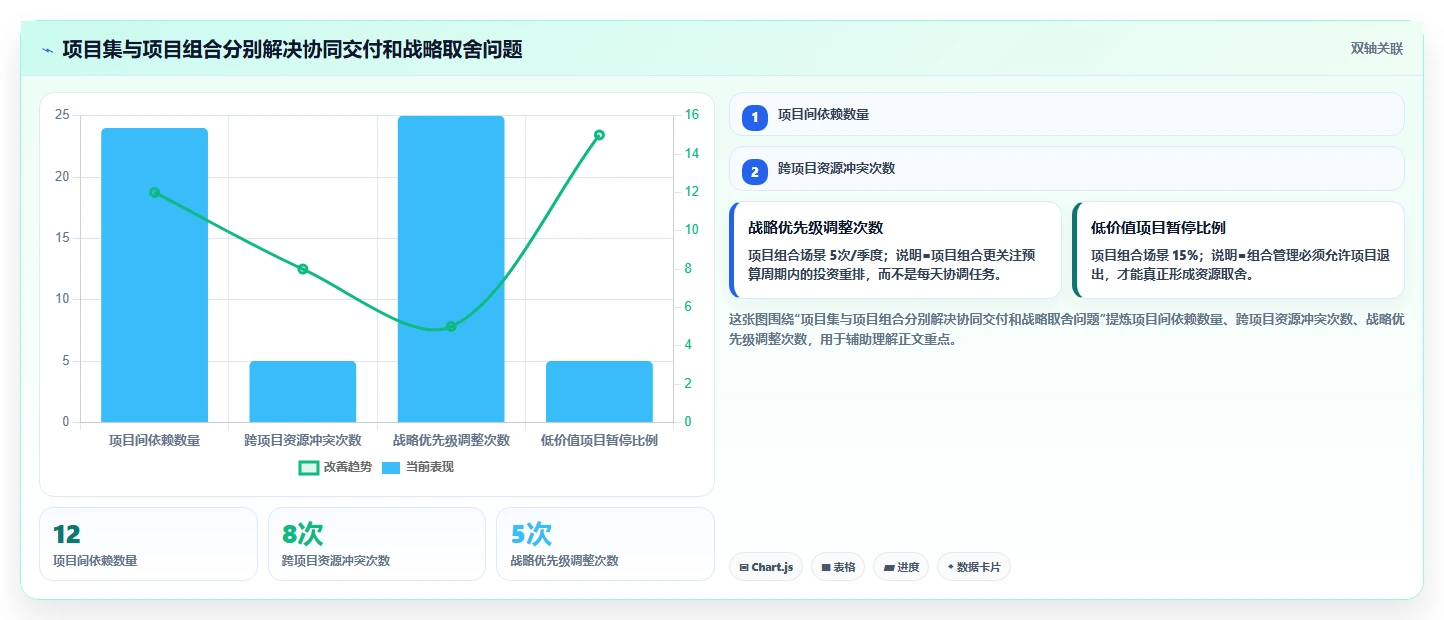The width and height of the screenshot is (1444, 620).
Task: Select the numbered badge 2 icon
Action: (755, 172)
